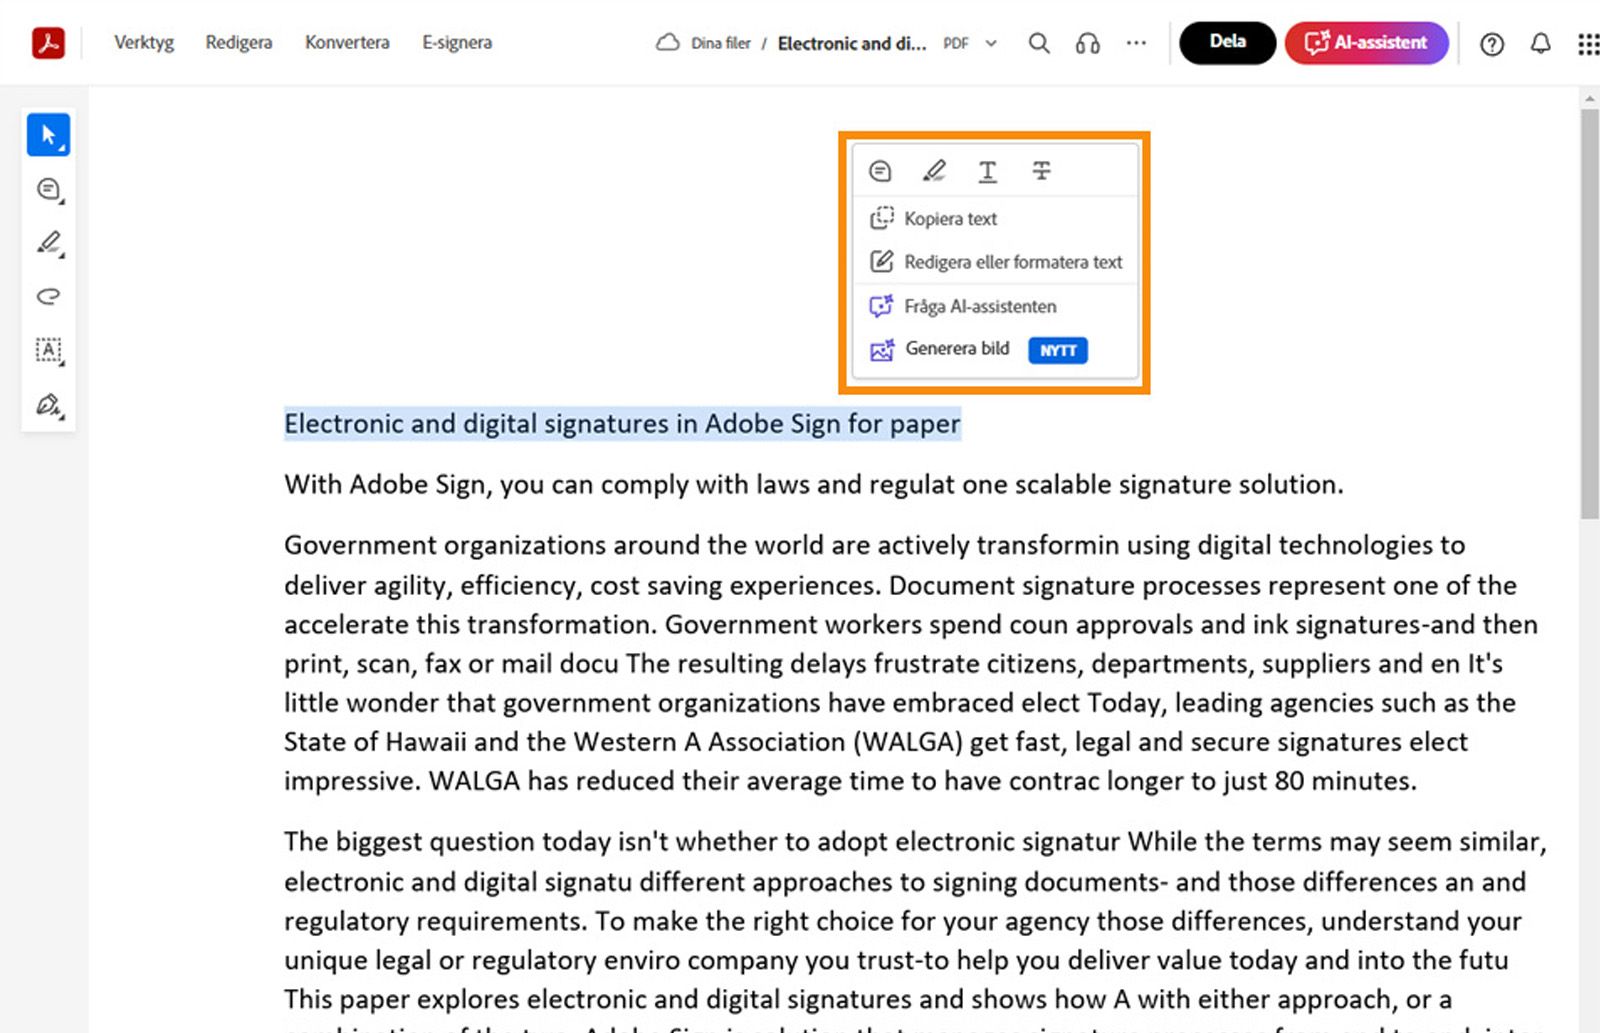Screen dimensions: 1600x1033
Task: Choose the freehand draw loop tool
Action: pos(48,296)
